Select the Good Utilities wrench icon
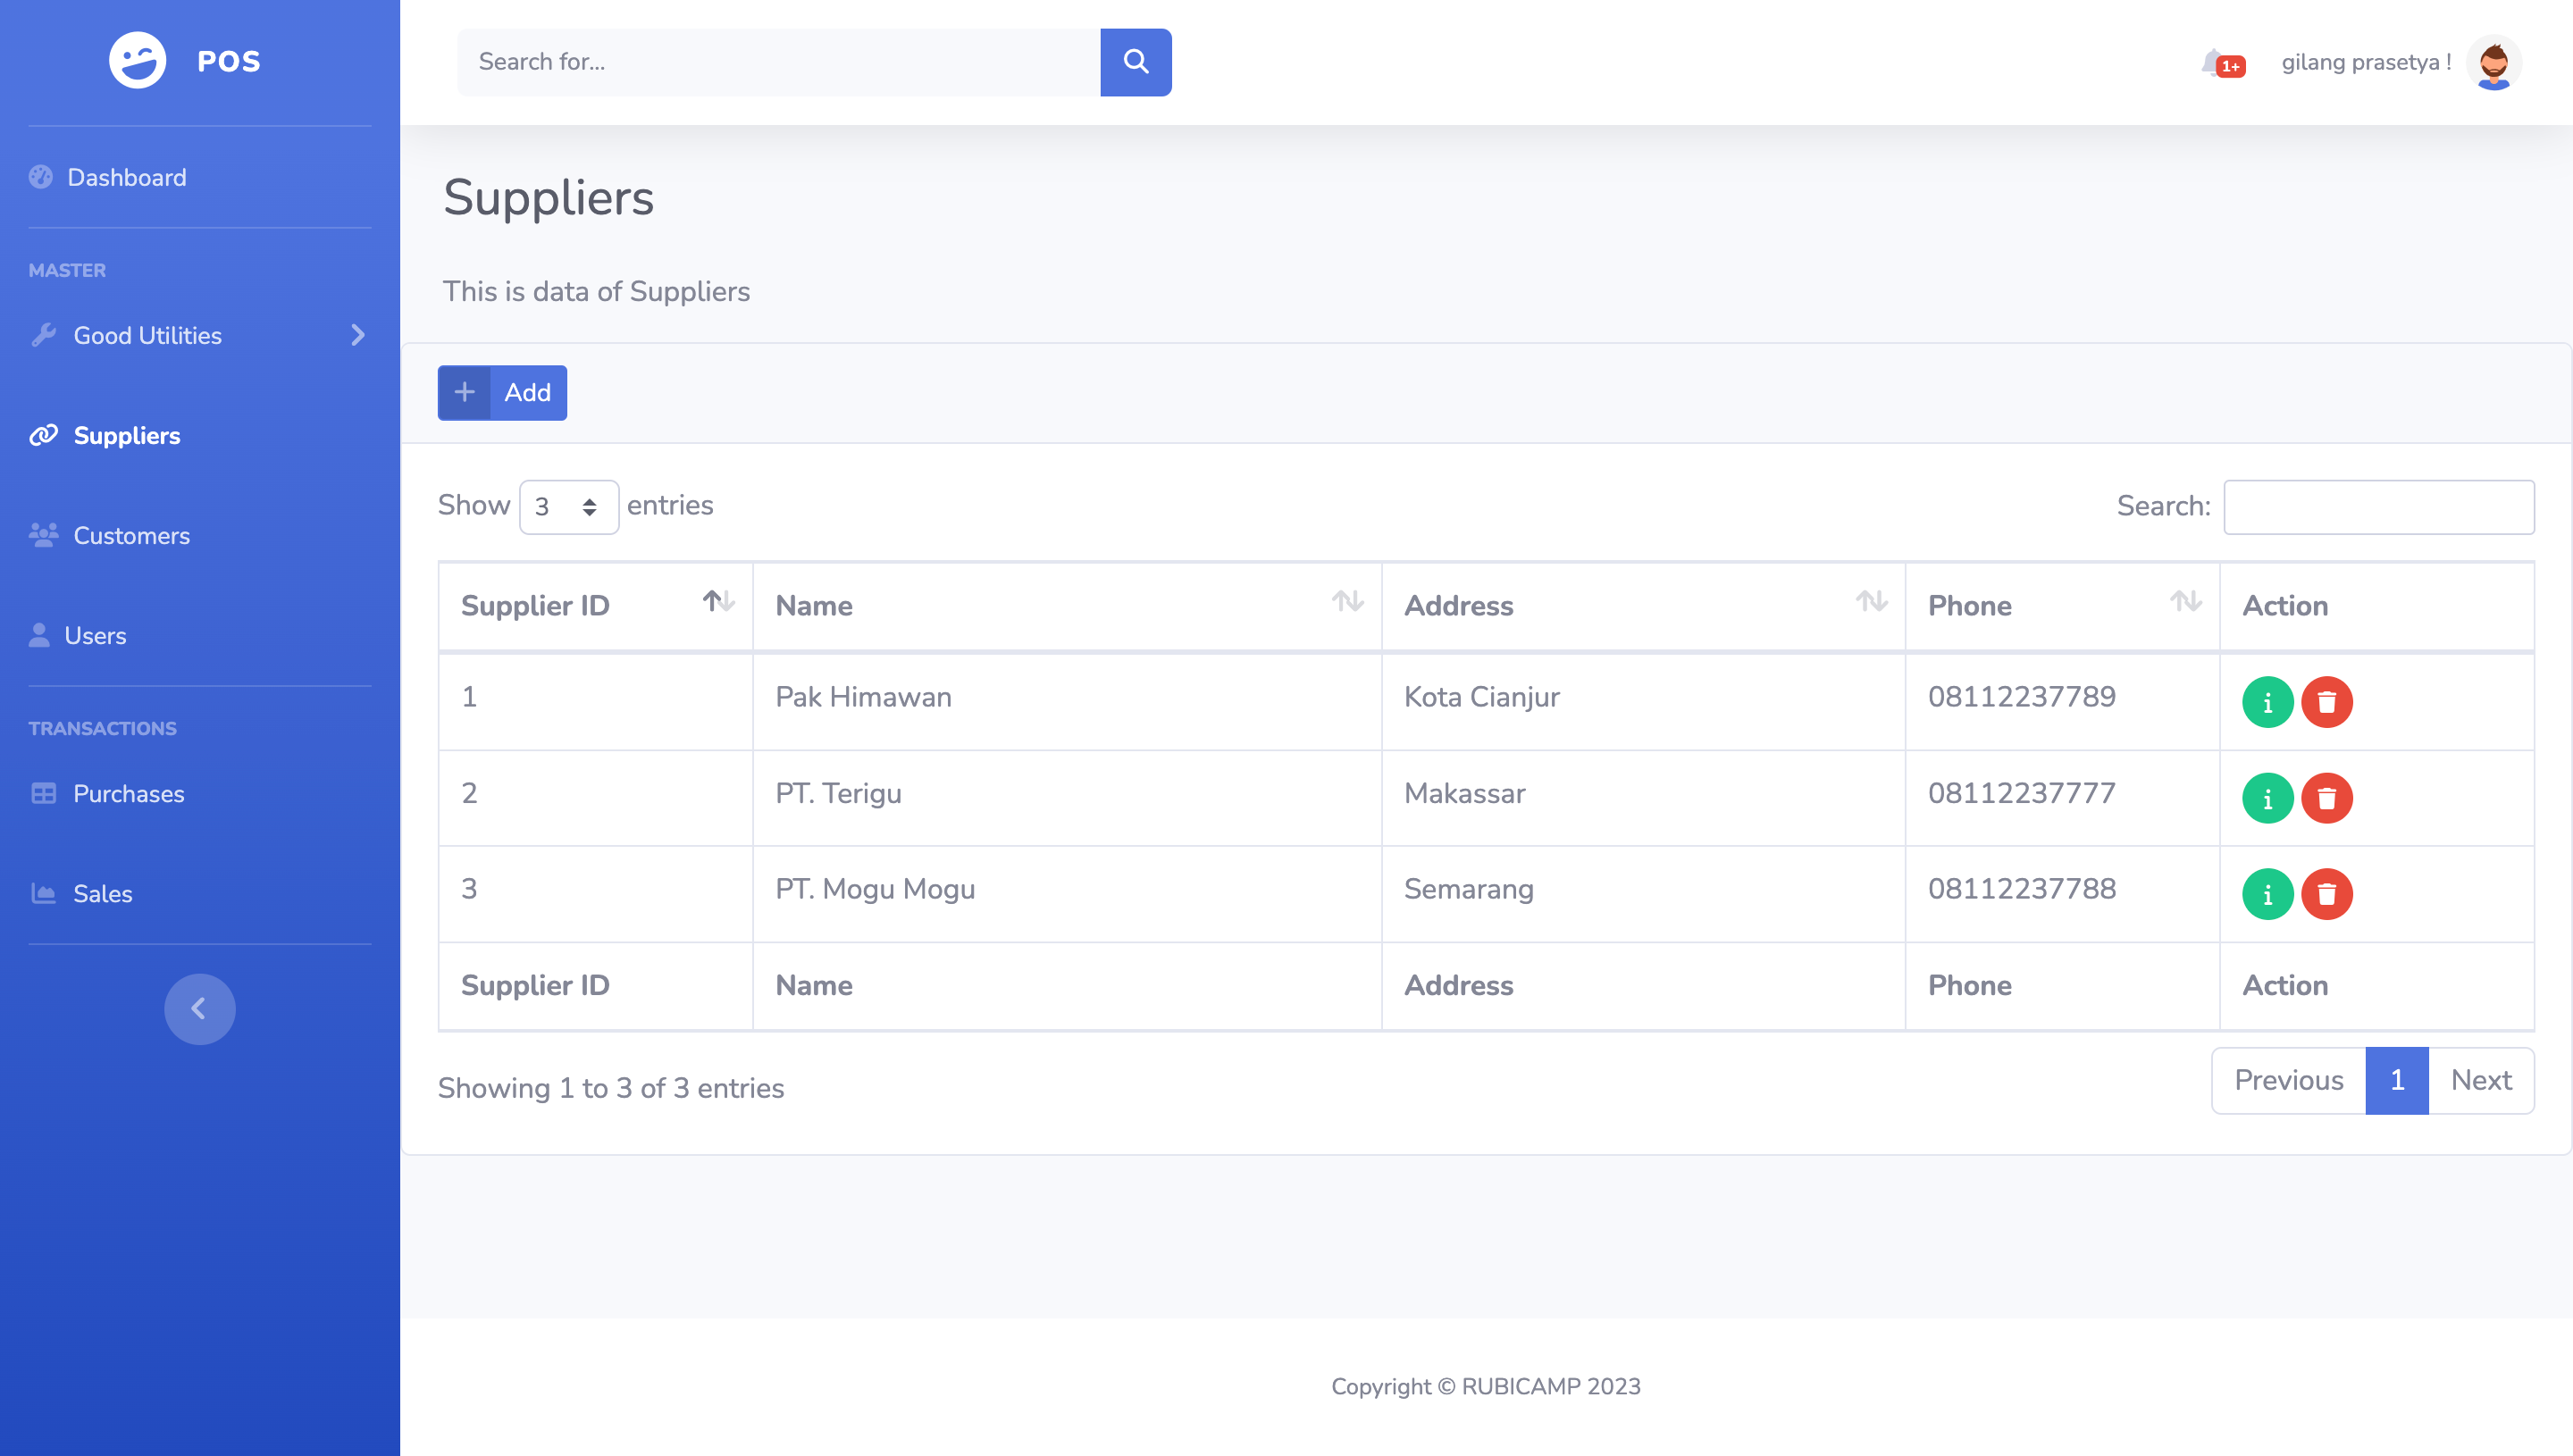The image size is (2573, 1456). click(44, 335)
